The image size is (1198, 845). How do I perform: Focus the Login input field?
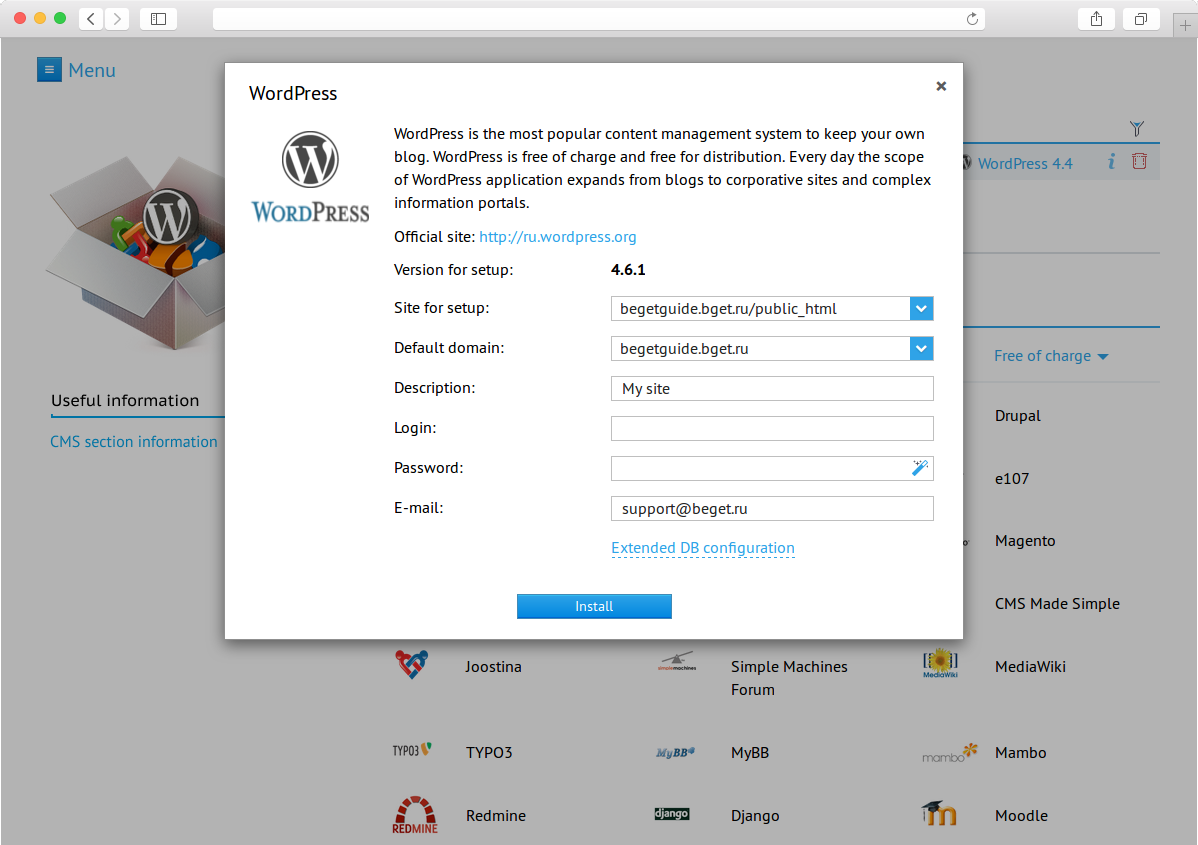click(772, 428)
